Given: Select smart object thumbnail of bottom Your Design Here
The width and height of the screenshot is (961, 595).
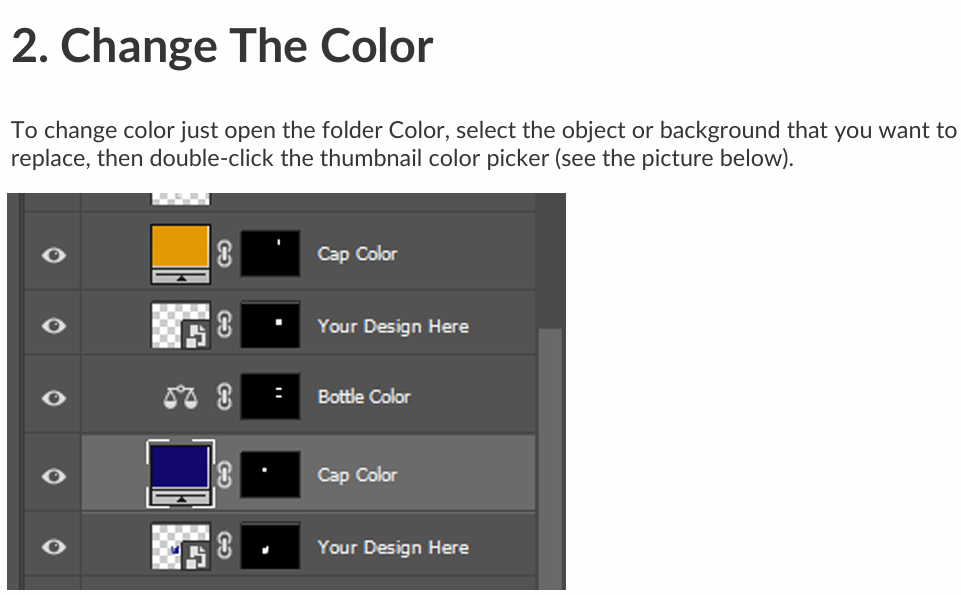Looking at the screenshot, I should [x=180, y=546].
